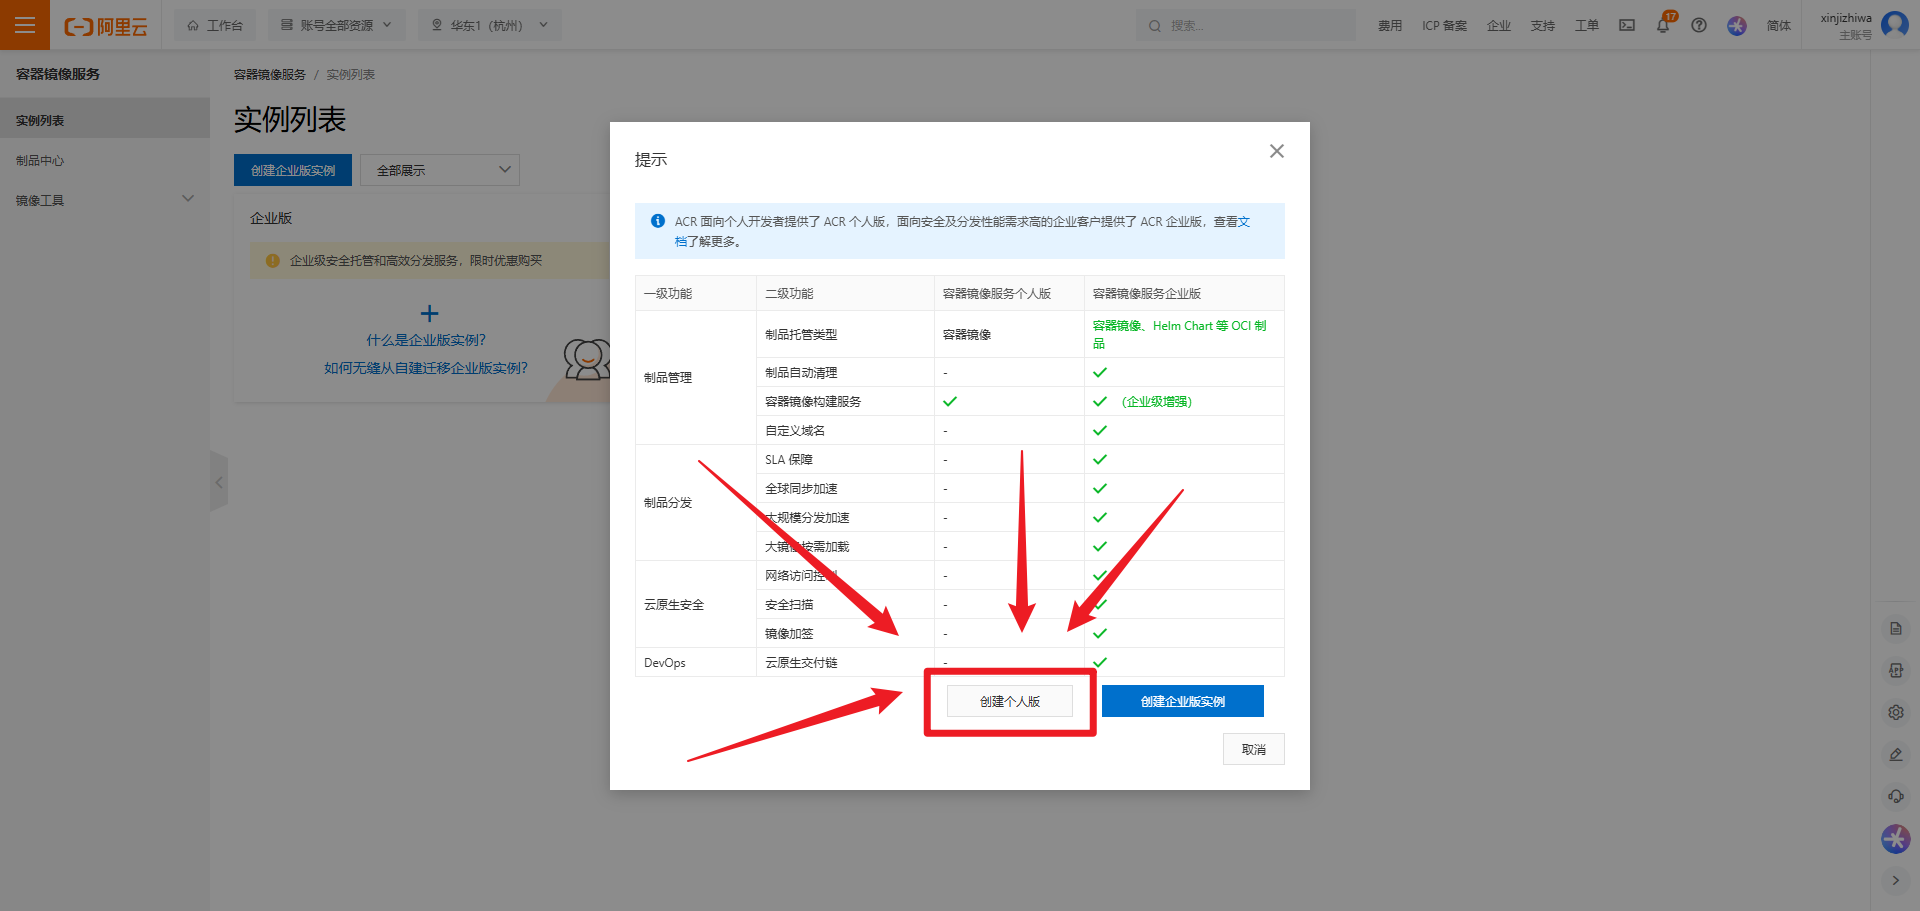Image resolution: width=1920 pixels, height=911 pixels.
Task: Collapse the left sidebar handle
Action: [x=219, y=482]
